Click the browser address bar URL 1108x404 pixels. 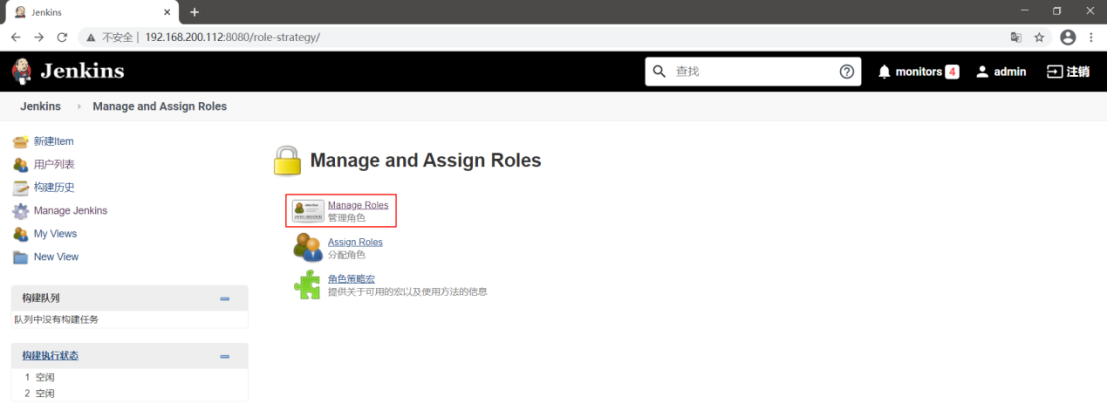232,37
